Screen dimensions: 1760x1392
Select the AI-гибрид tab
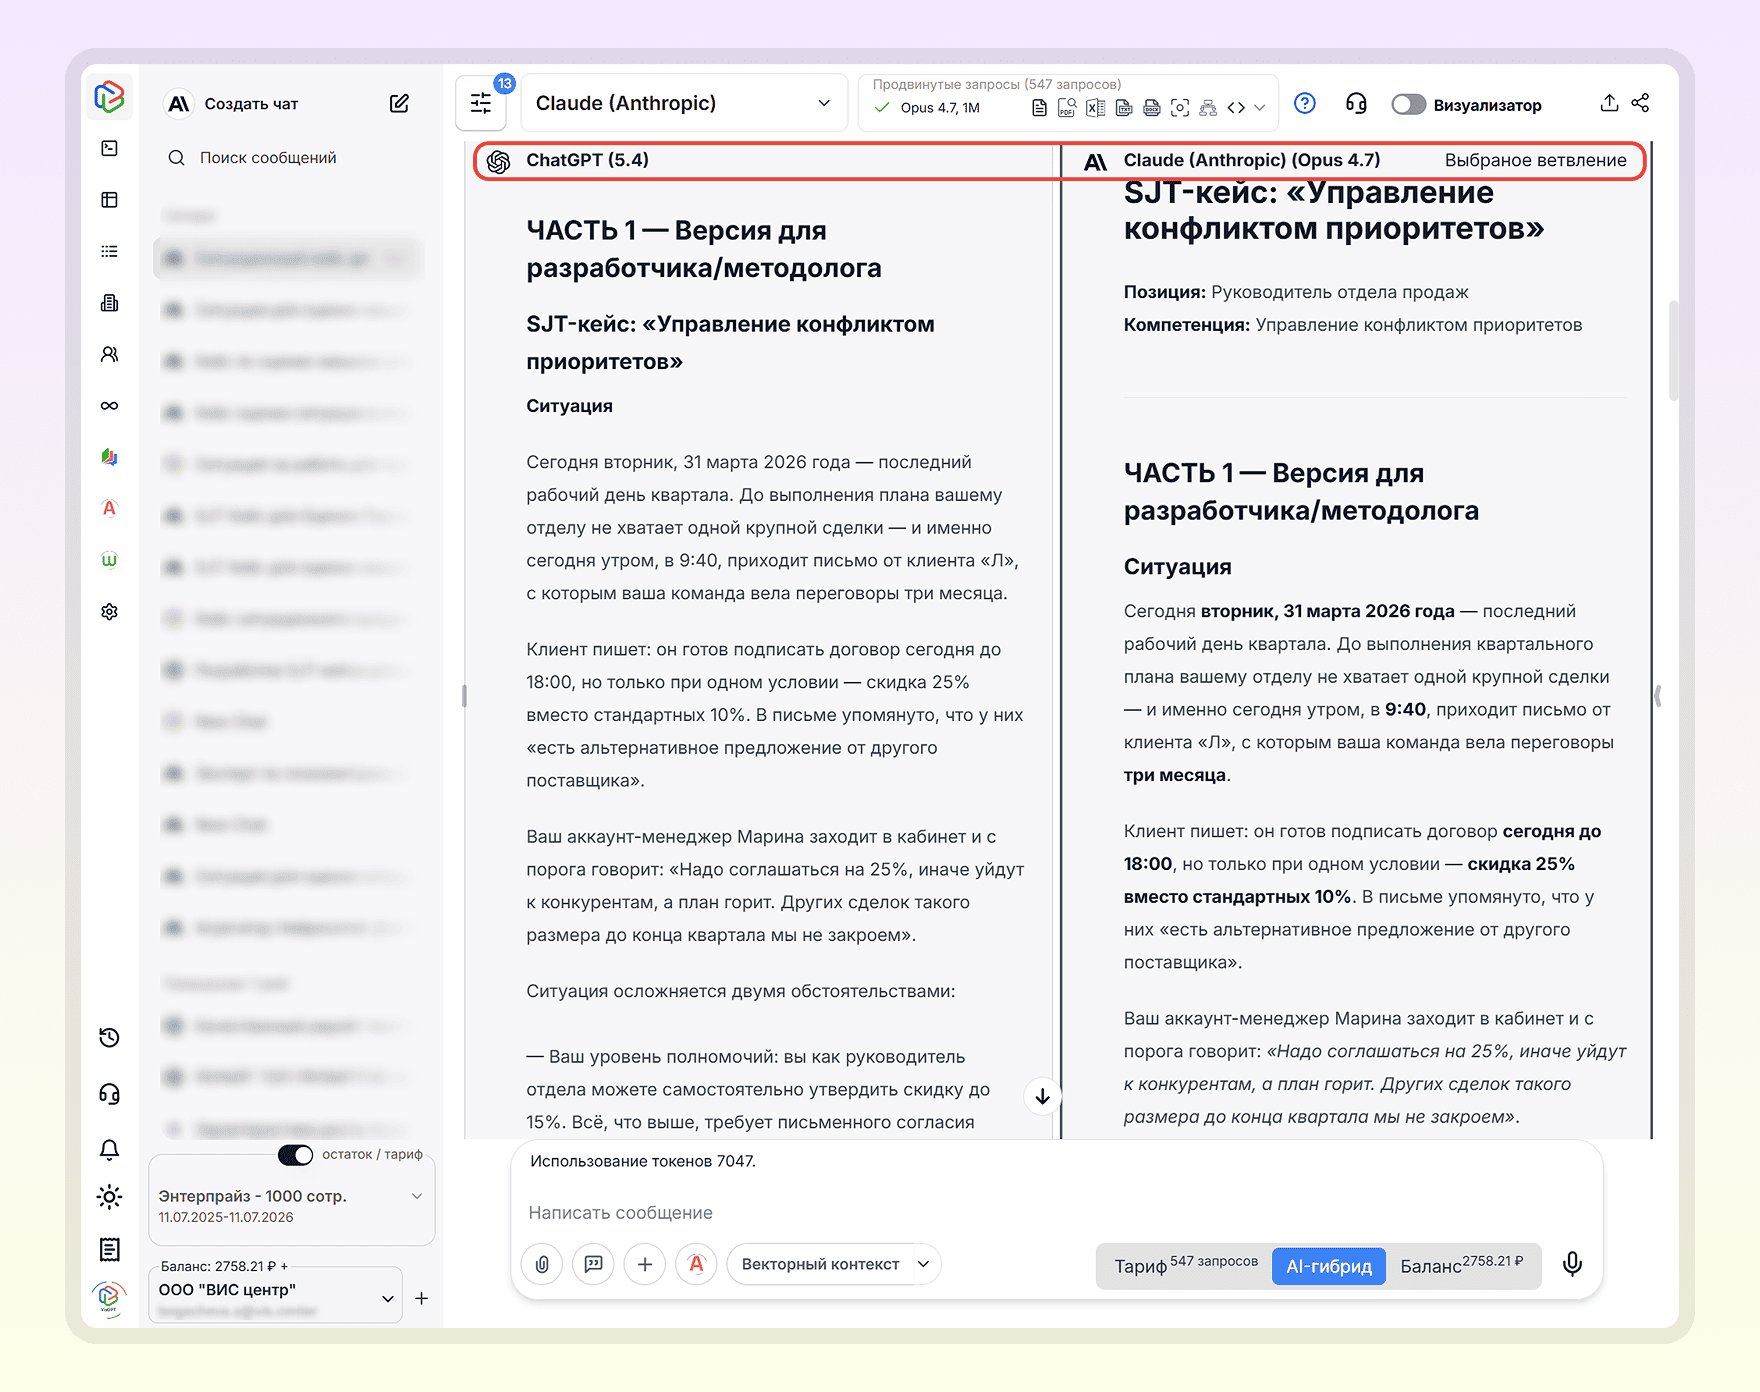click(x=1329, y=1266)
